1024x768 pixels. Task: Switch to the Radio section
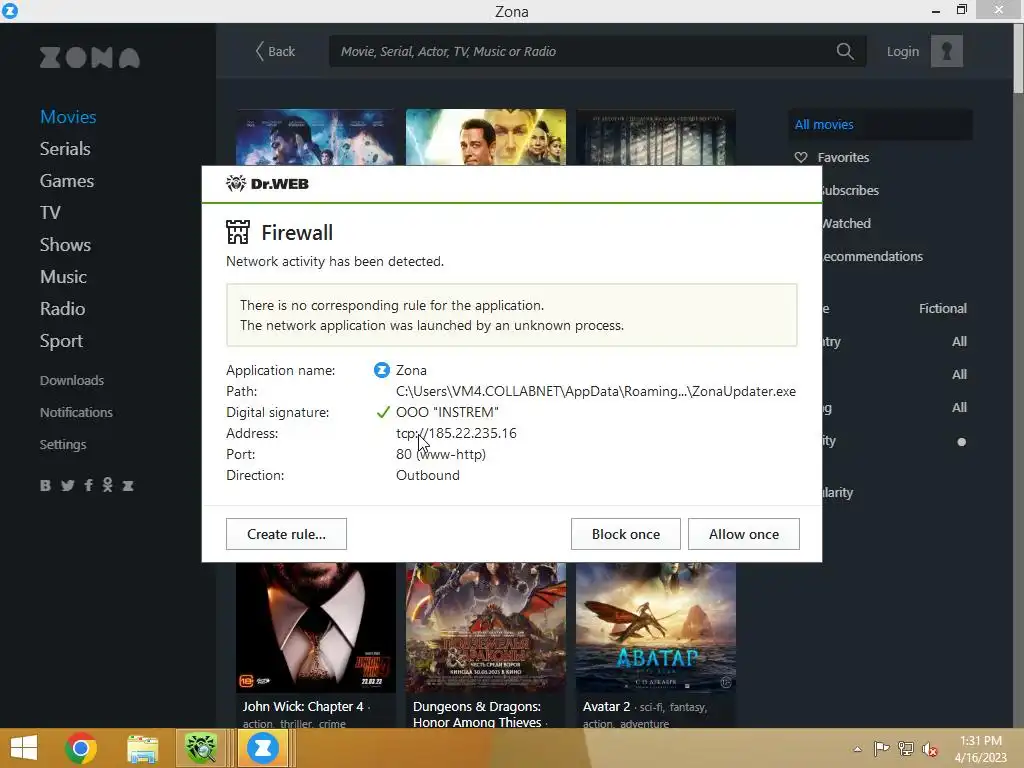(63, 309)
